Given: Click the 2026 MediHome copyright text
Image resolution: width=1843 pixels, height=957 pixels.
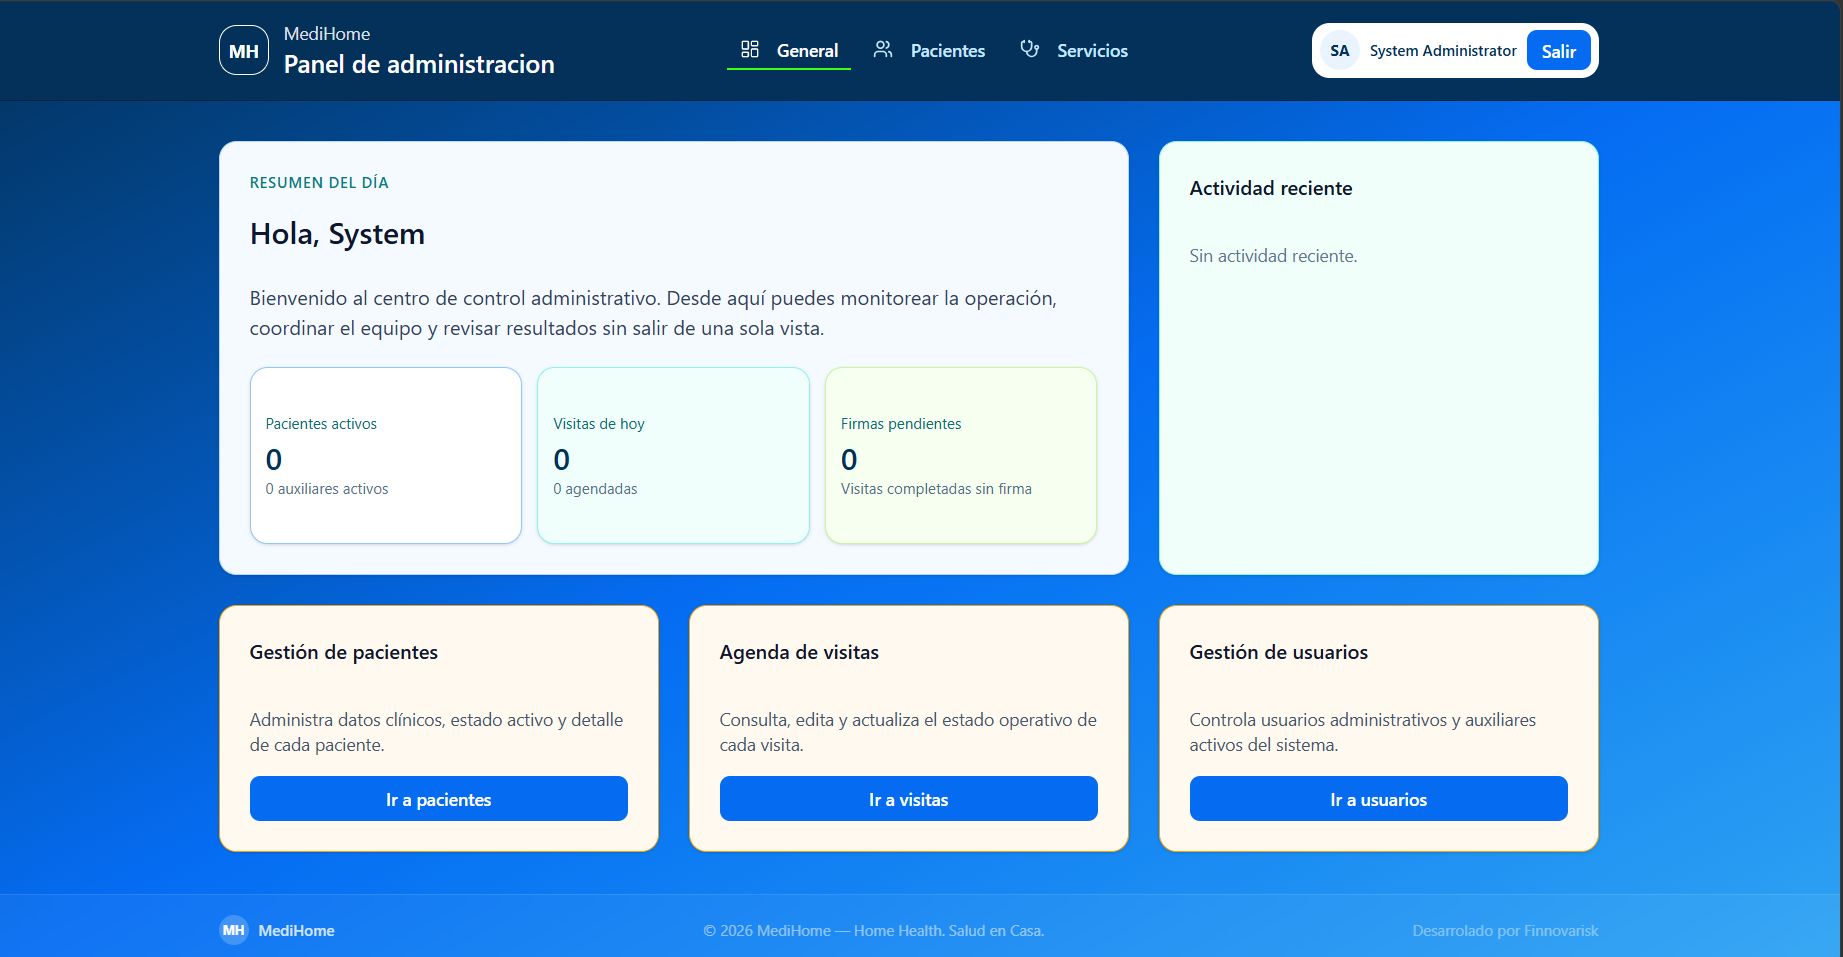Looking at the screenshot, I should click(873, 931).
